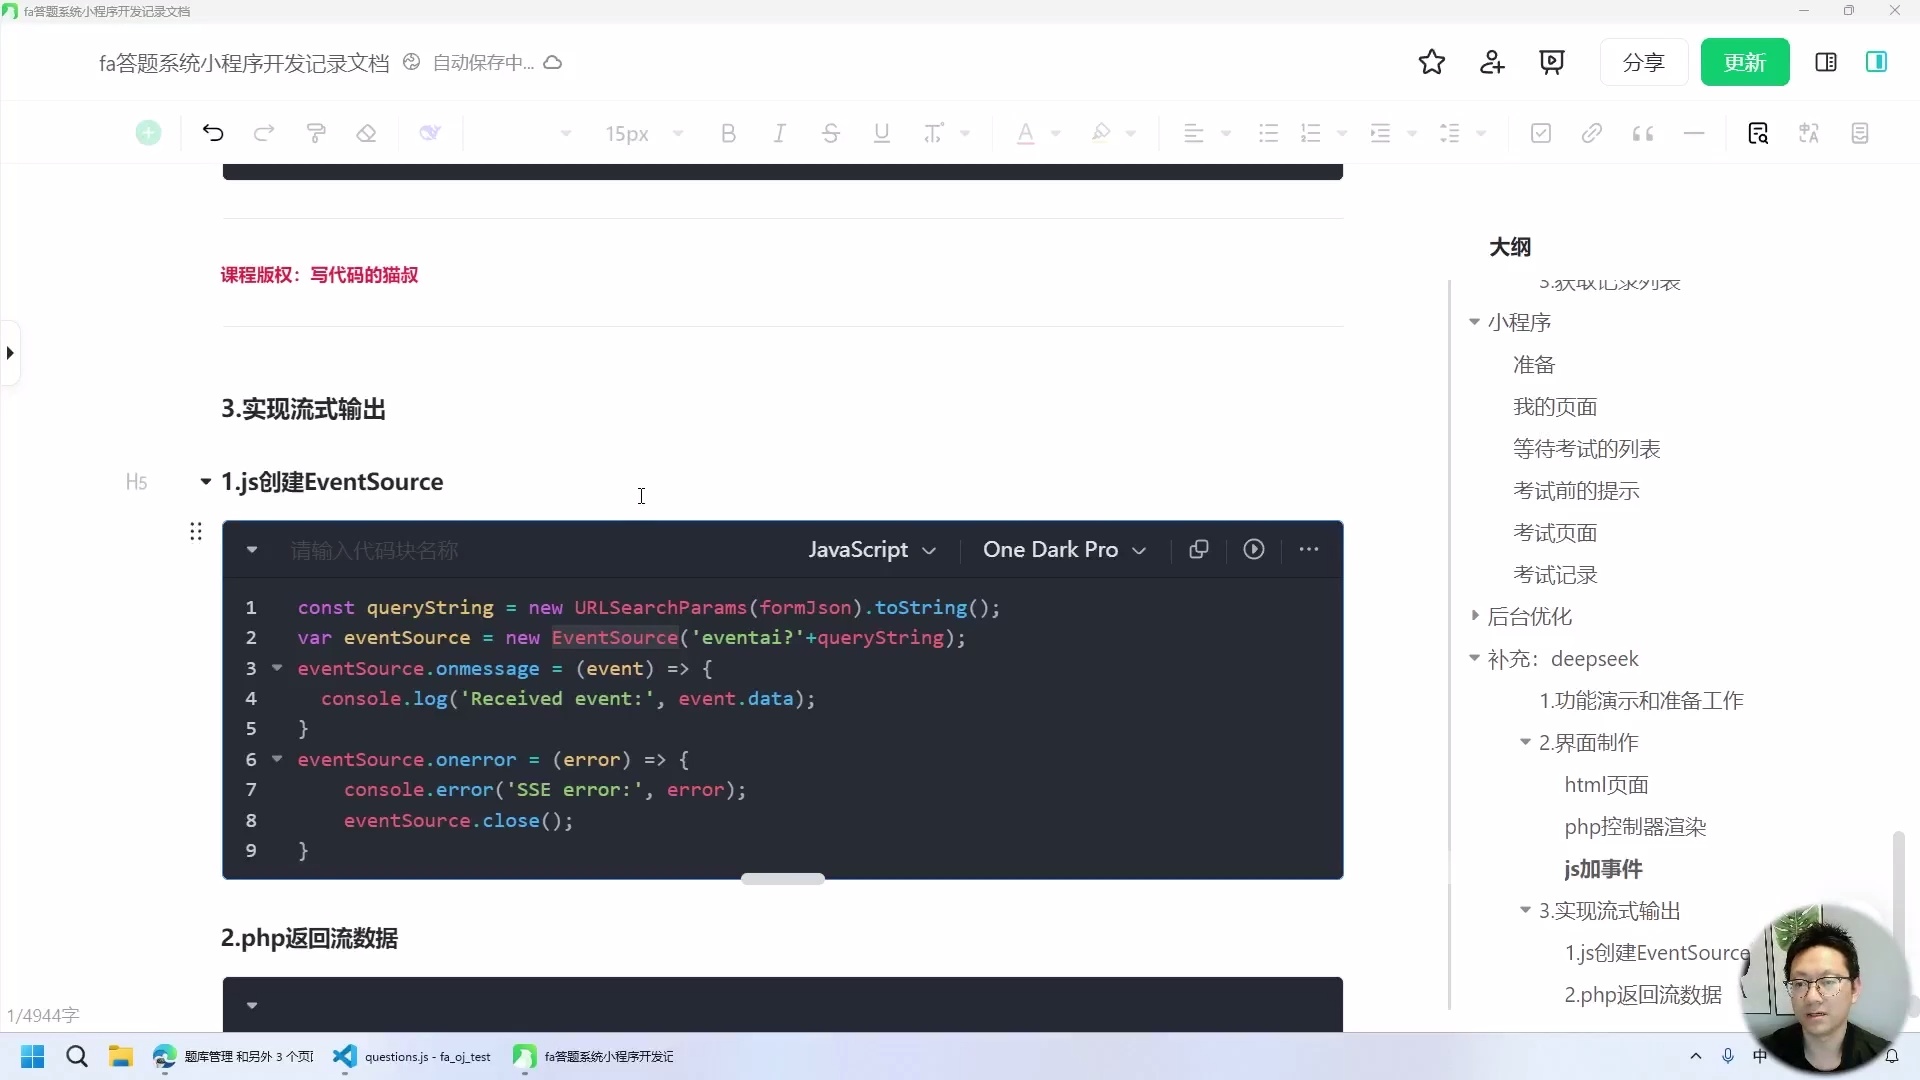Expand the 后台优化 outline section
The width and height of the screenshot is (1920, 1080).
click(1475, 616)
